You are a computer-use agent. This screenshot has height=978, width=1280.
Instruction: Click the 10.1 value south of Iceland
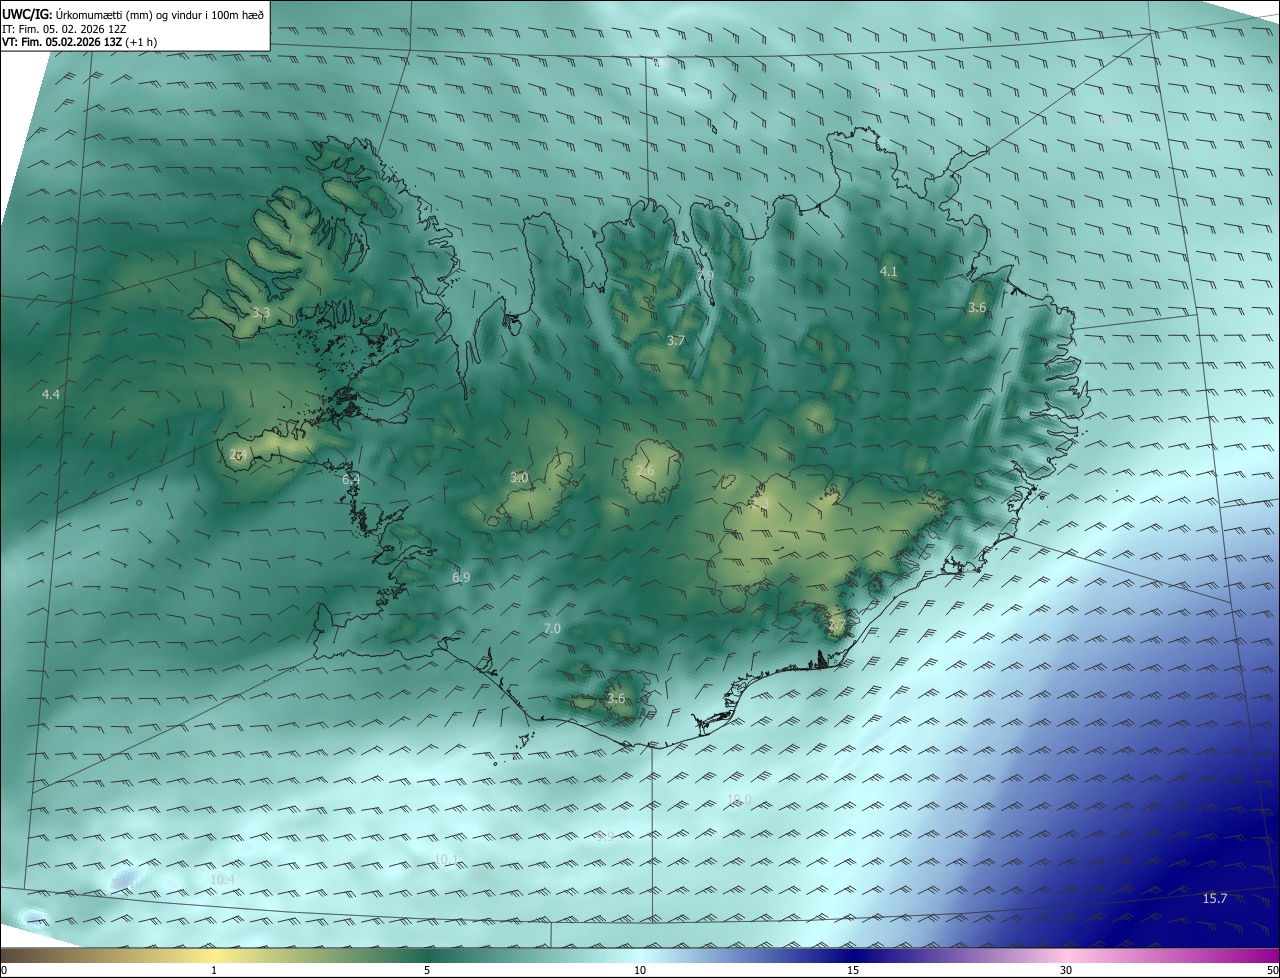tap(446, 860)
